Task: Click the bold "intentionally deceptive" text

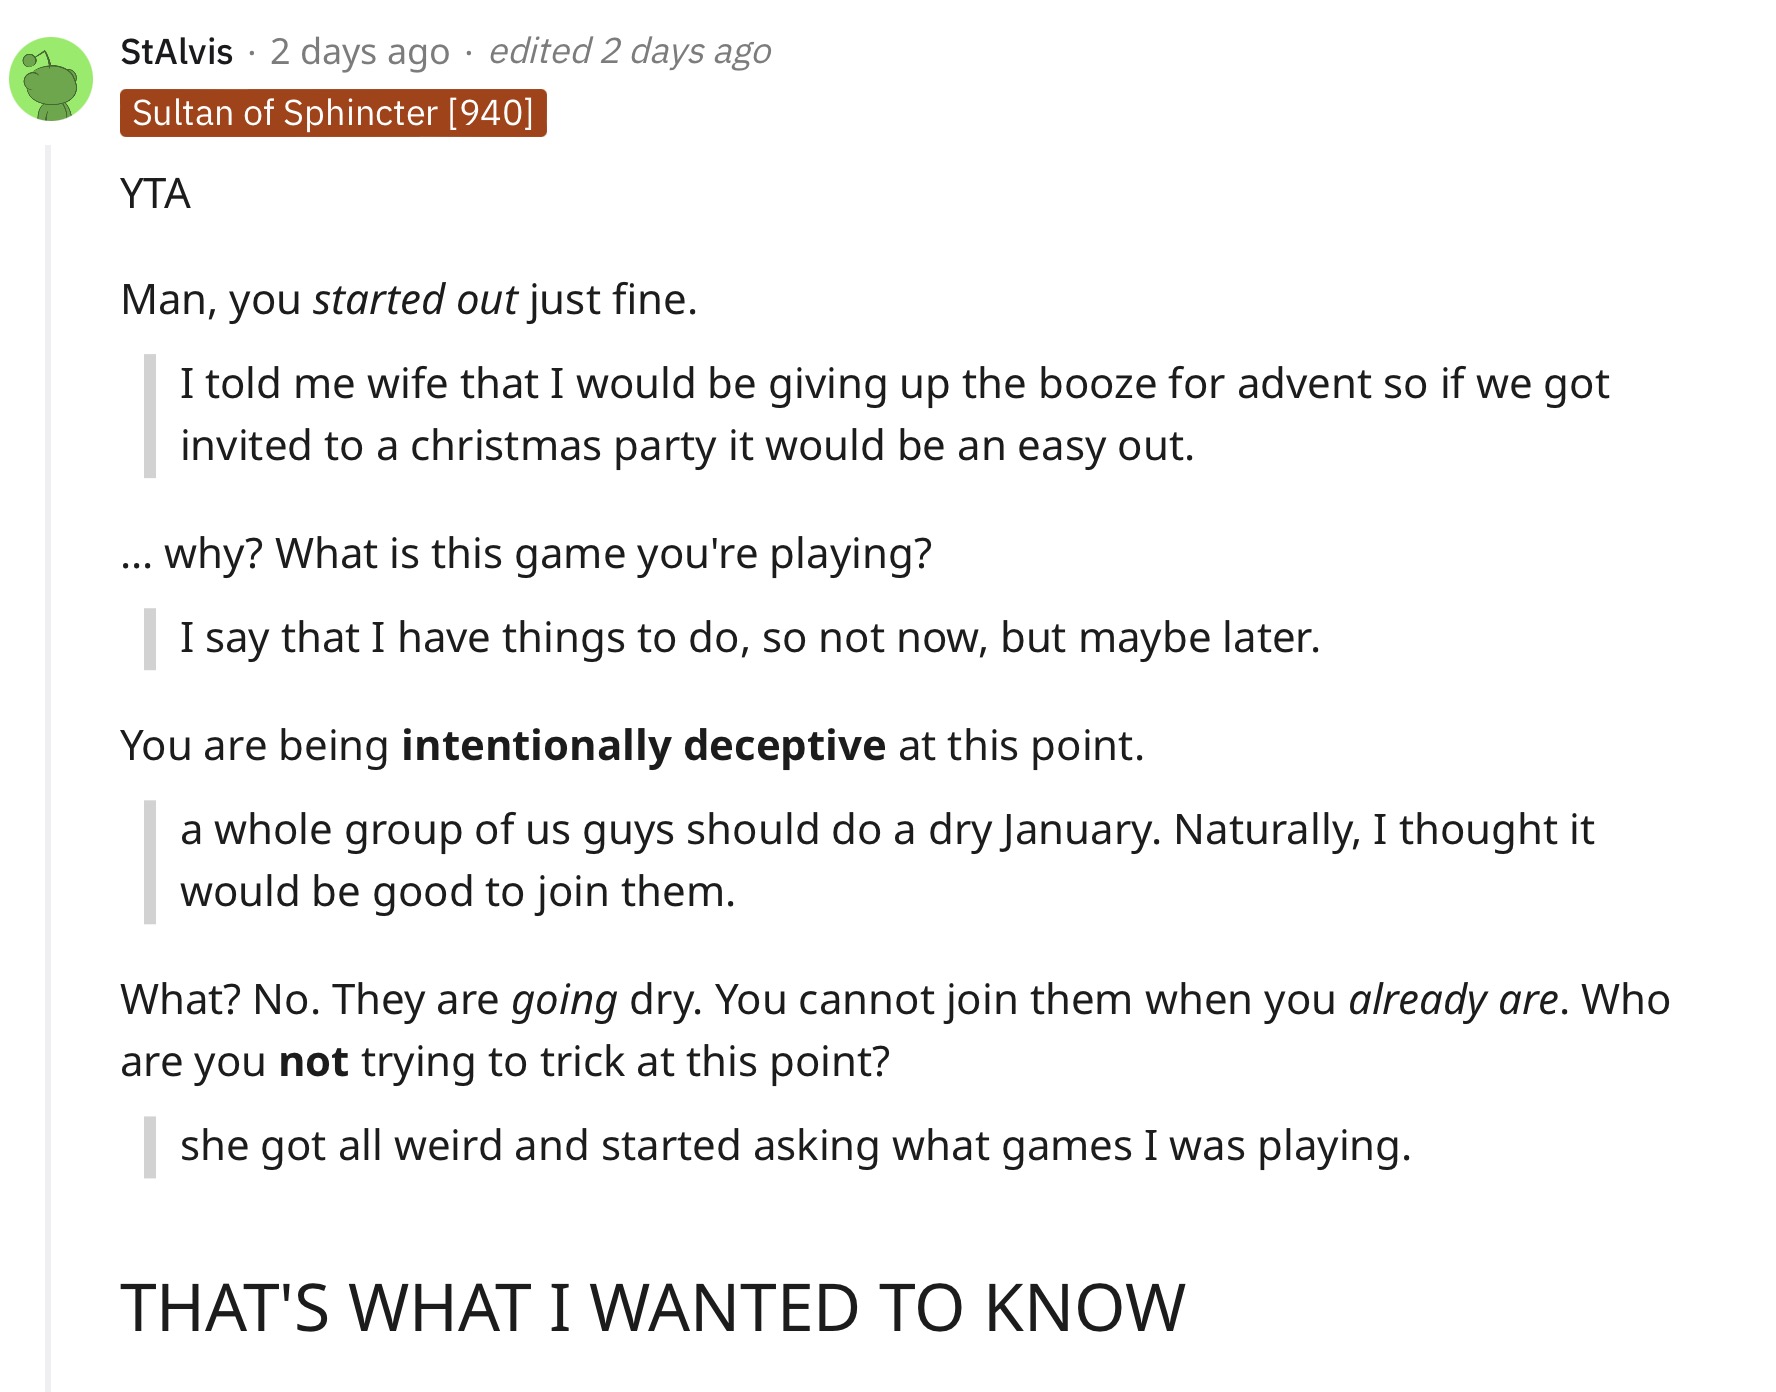Action: (x=643, y=745)
